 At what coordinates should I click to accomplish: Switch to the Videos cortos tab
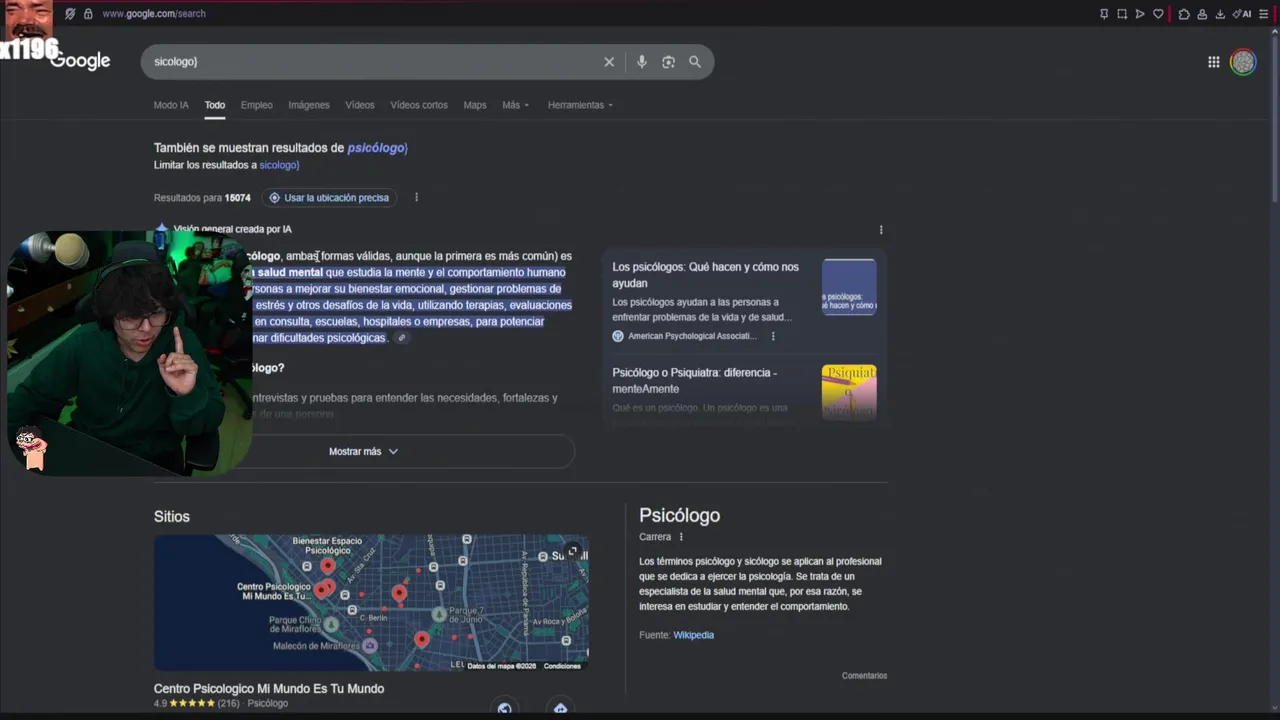tap(419, 105)
